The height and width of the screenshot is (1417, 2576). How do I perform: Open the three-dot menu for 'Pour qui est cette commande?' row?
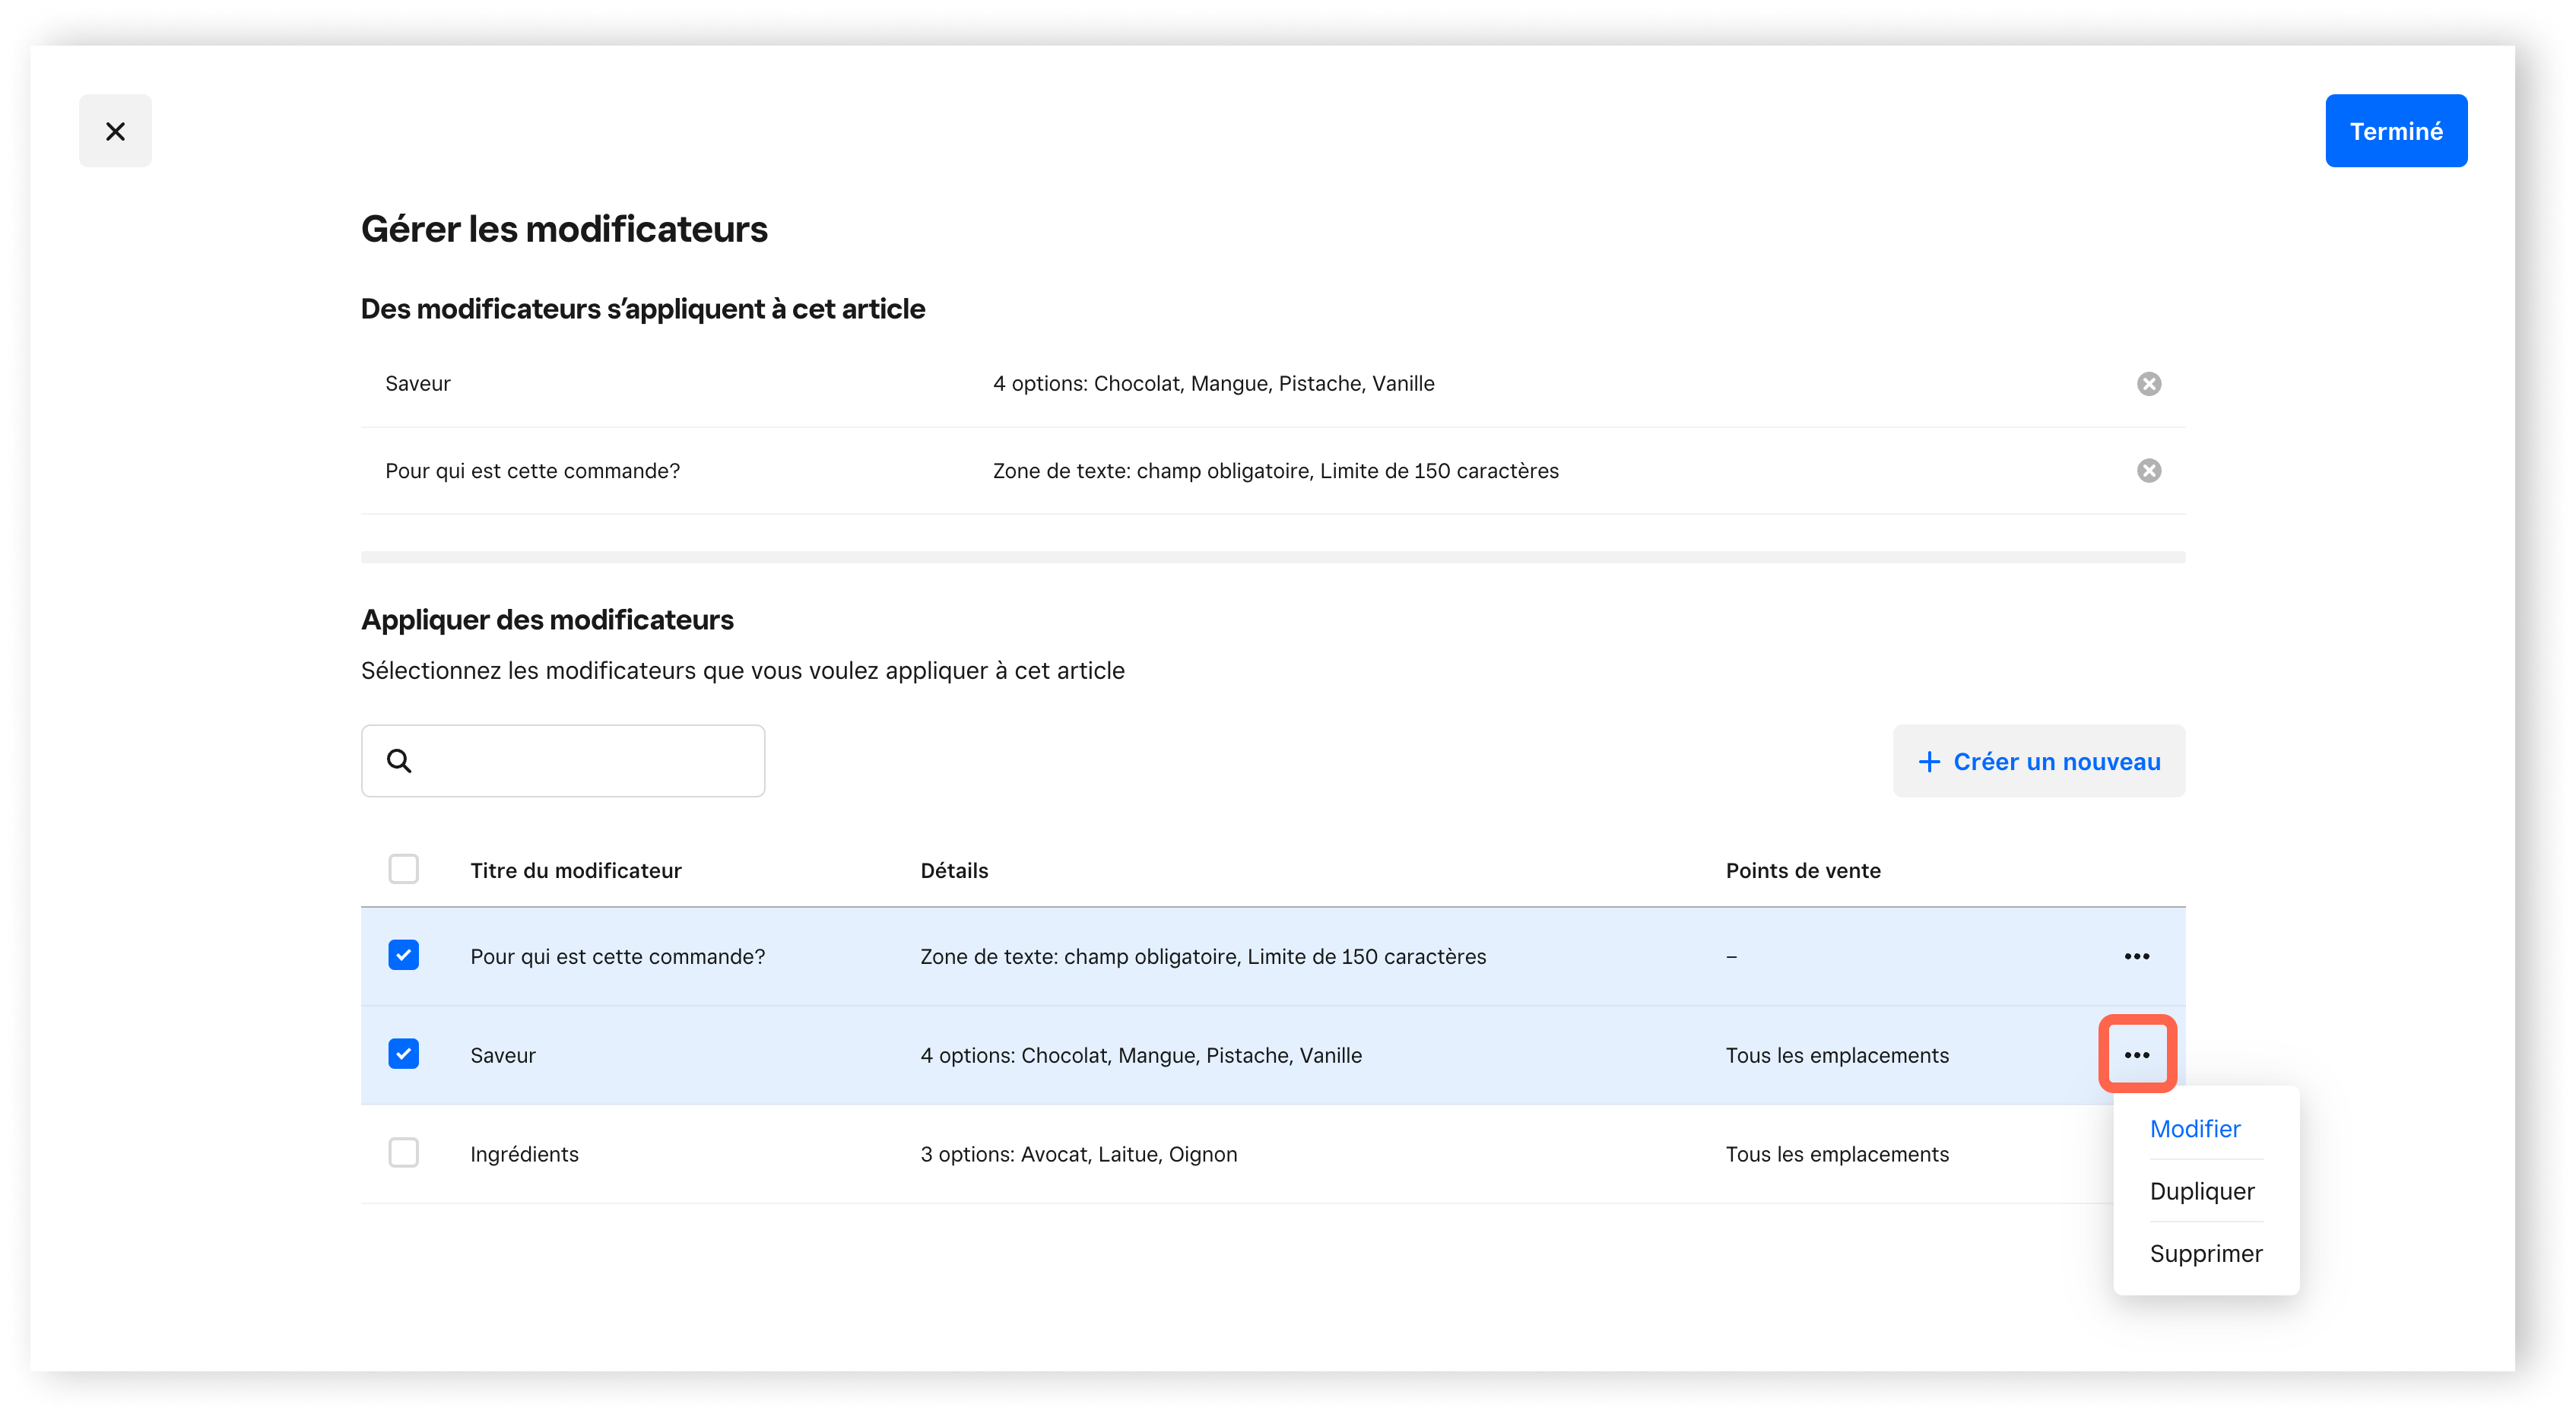point(2136,956)
